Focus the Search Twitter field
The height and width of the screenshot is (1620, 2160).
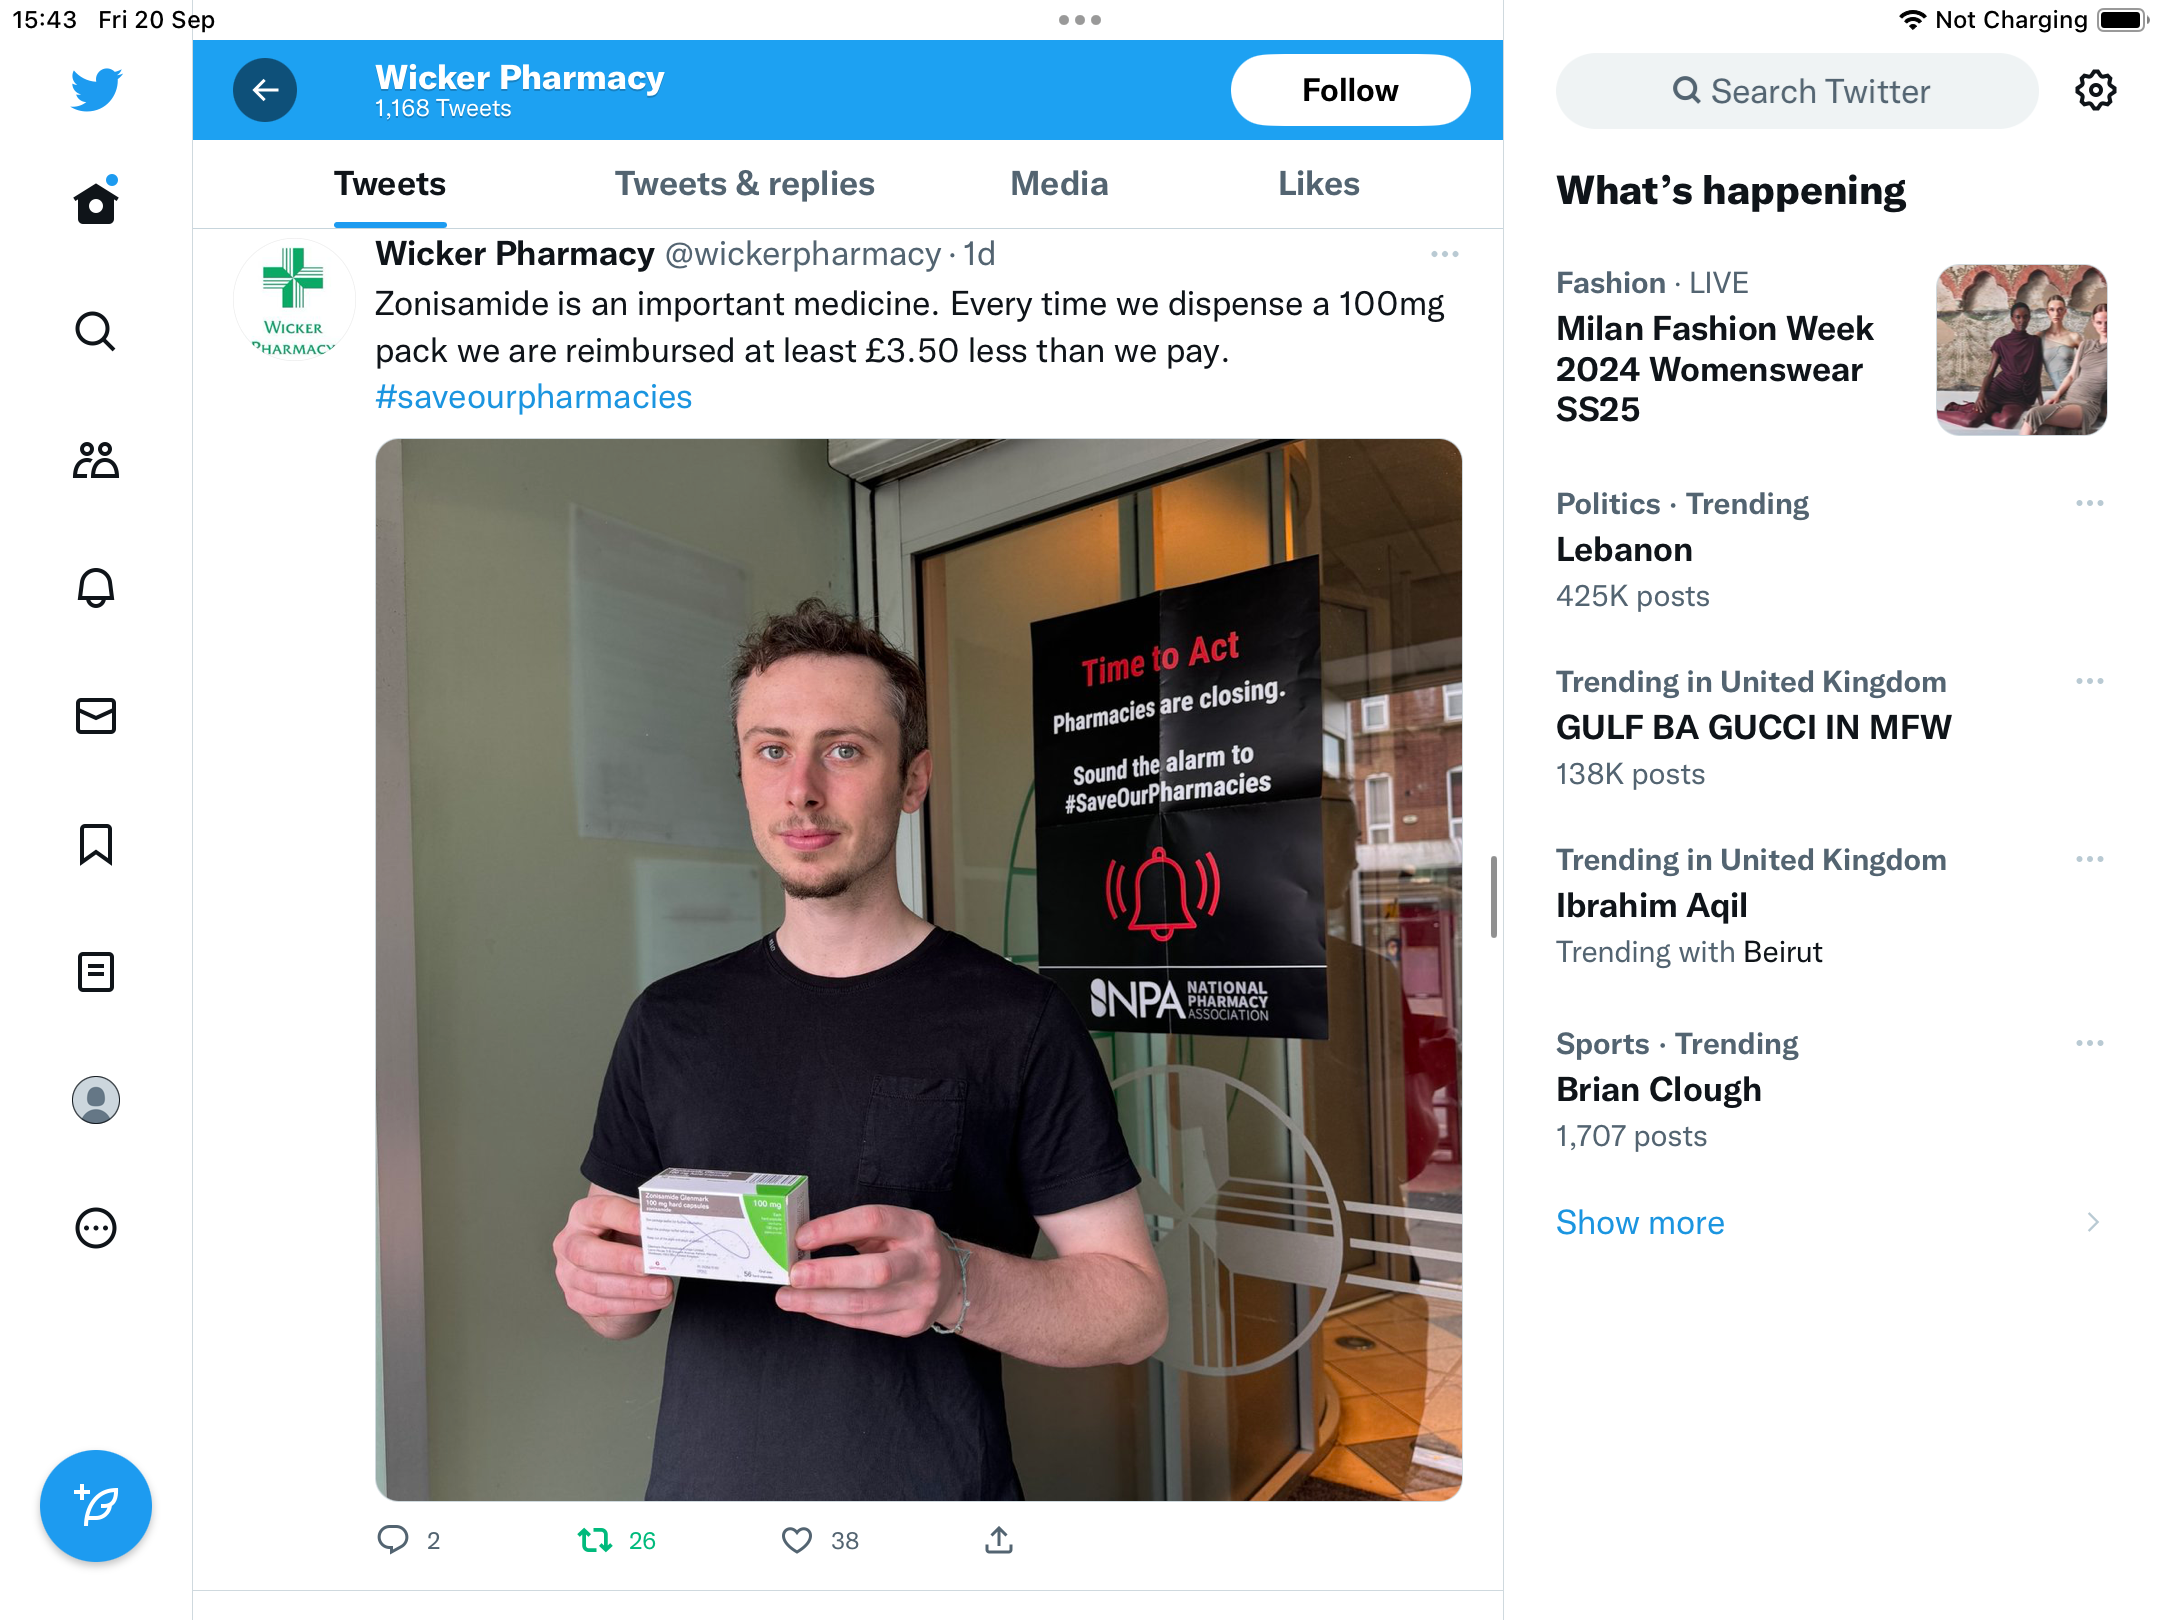tap(1797, 91)
